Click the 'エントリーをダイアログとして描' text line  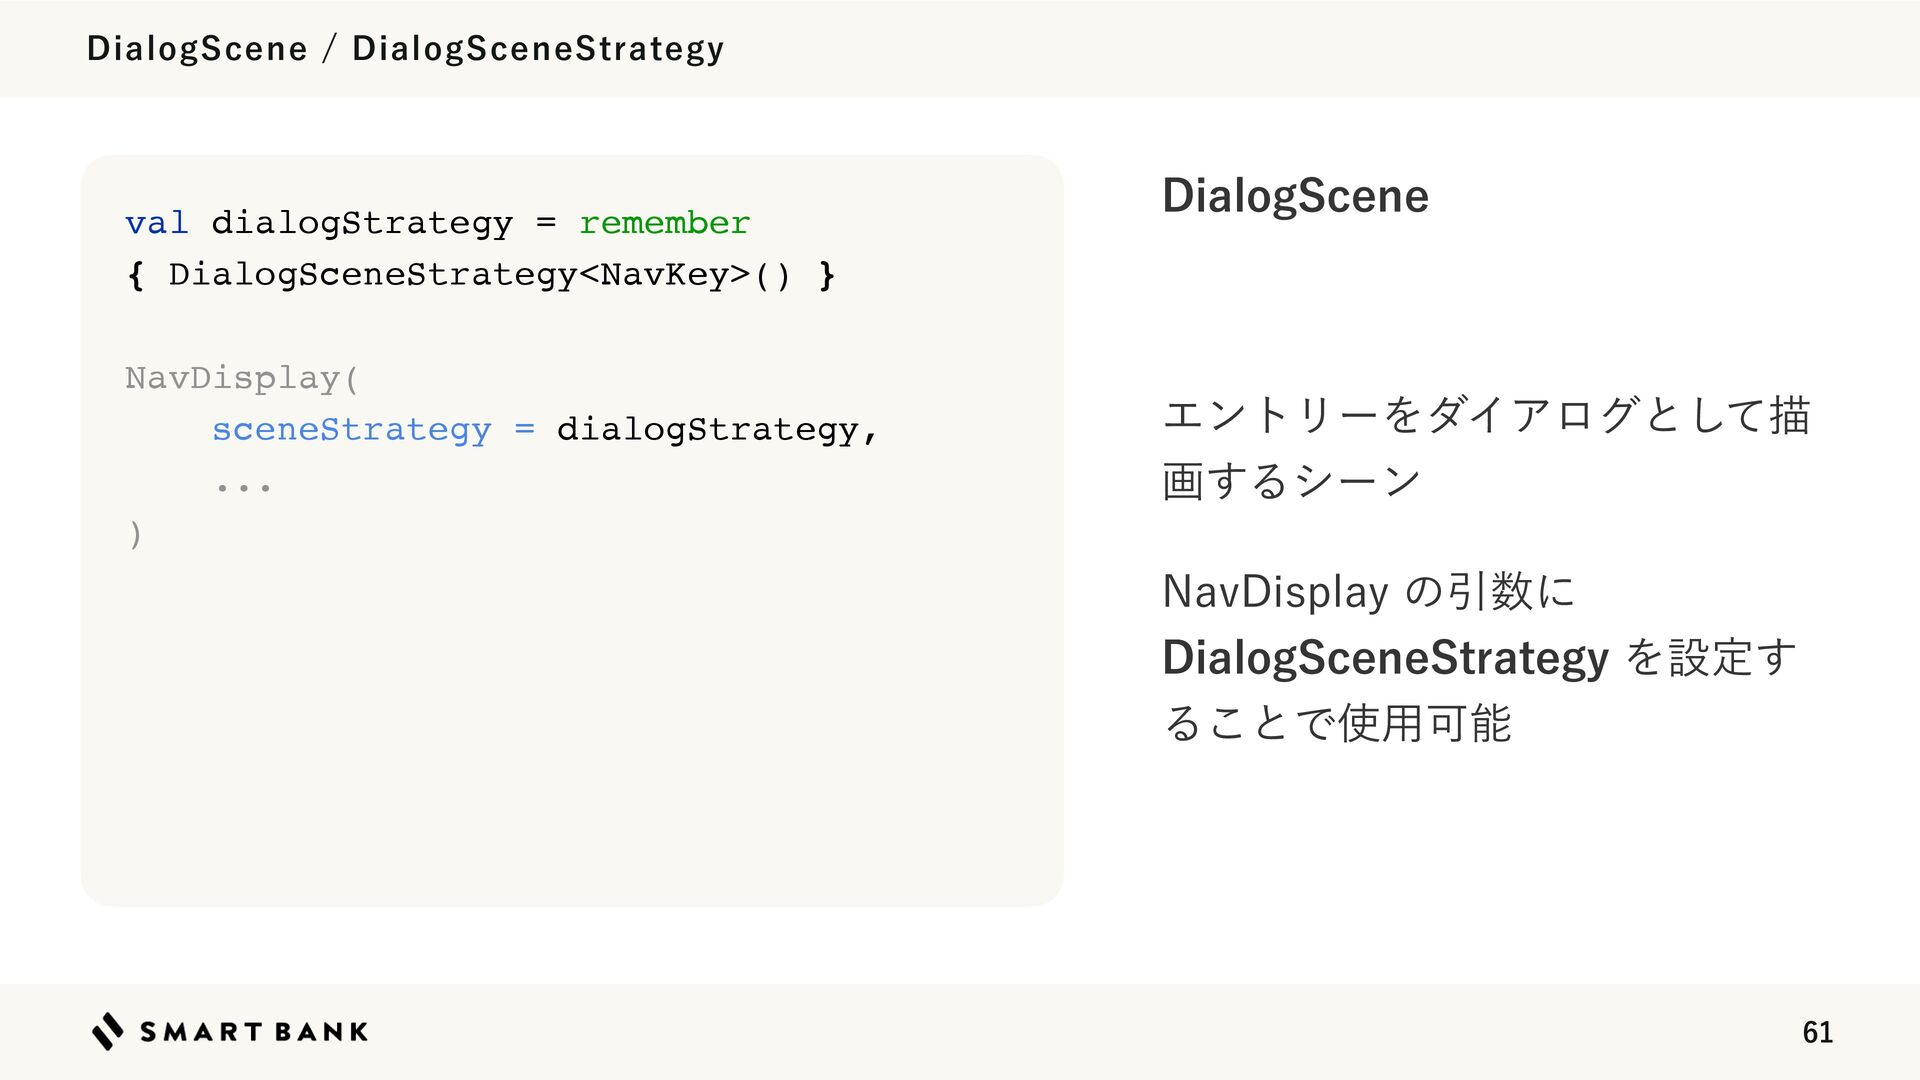[x=1486, y=415]
